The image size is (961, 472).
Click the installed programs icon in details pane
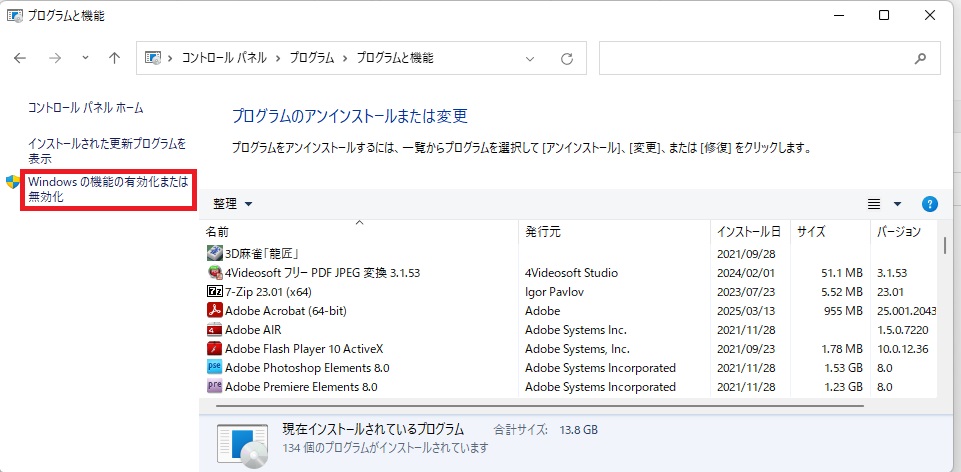243,446
